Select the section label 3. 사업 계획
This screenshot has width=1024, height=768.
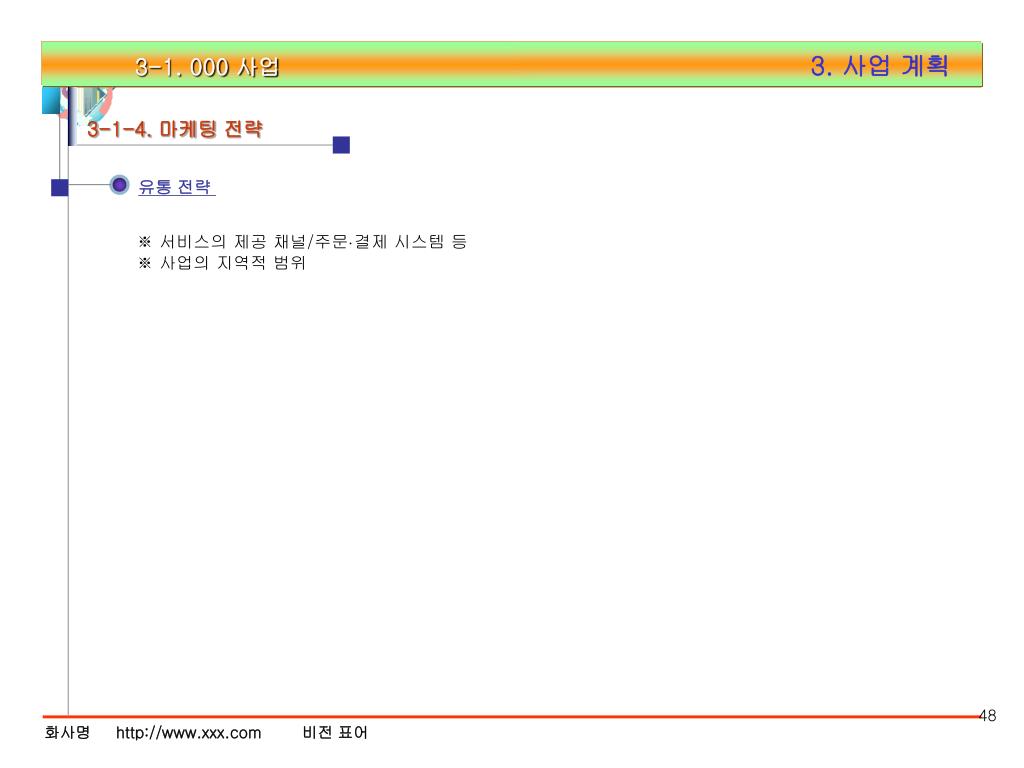[x=879, y=65]
